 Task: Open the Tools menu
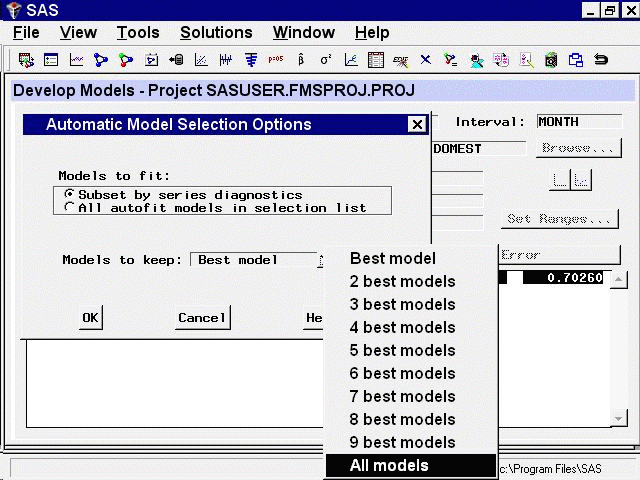[x=137, y=33]
